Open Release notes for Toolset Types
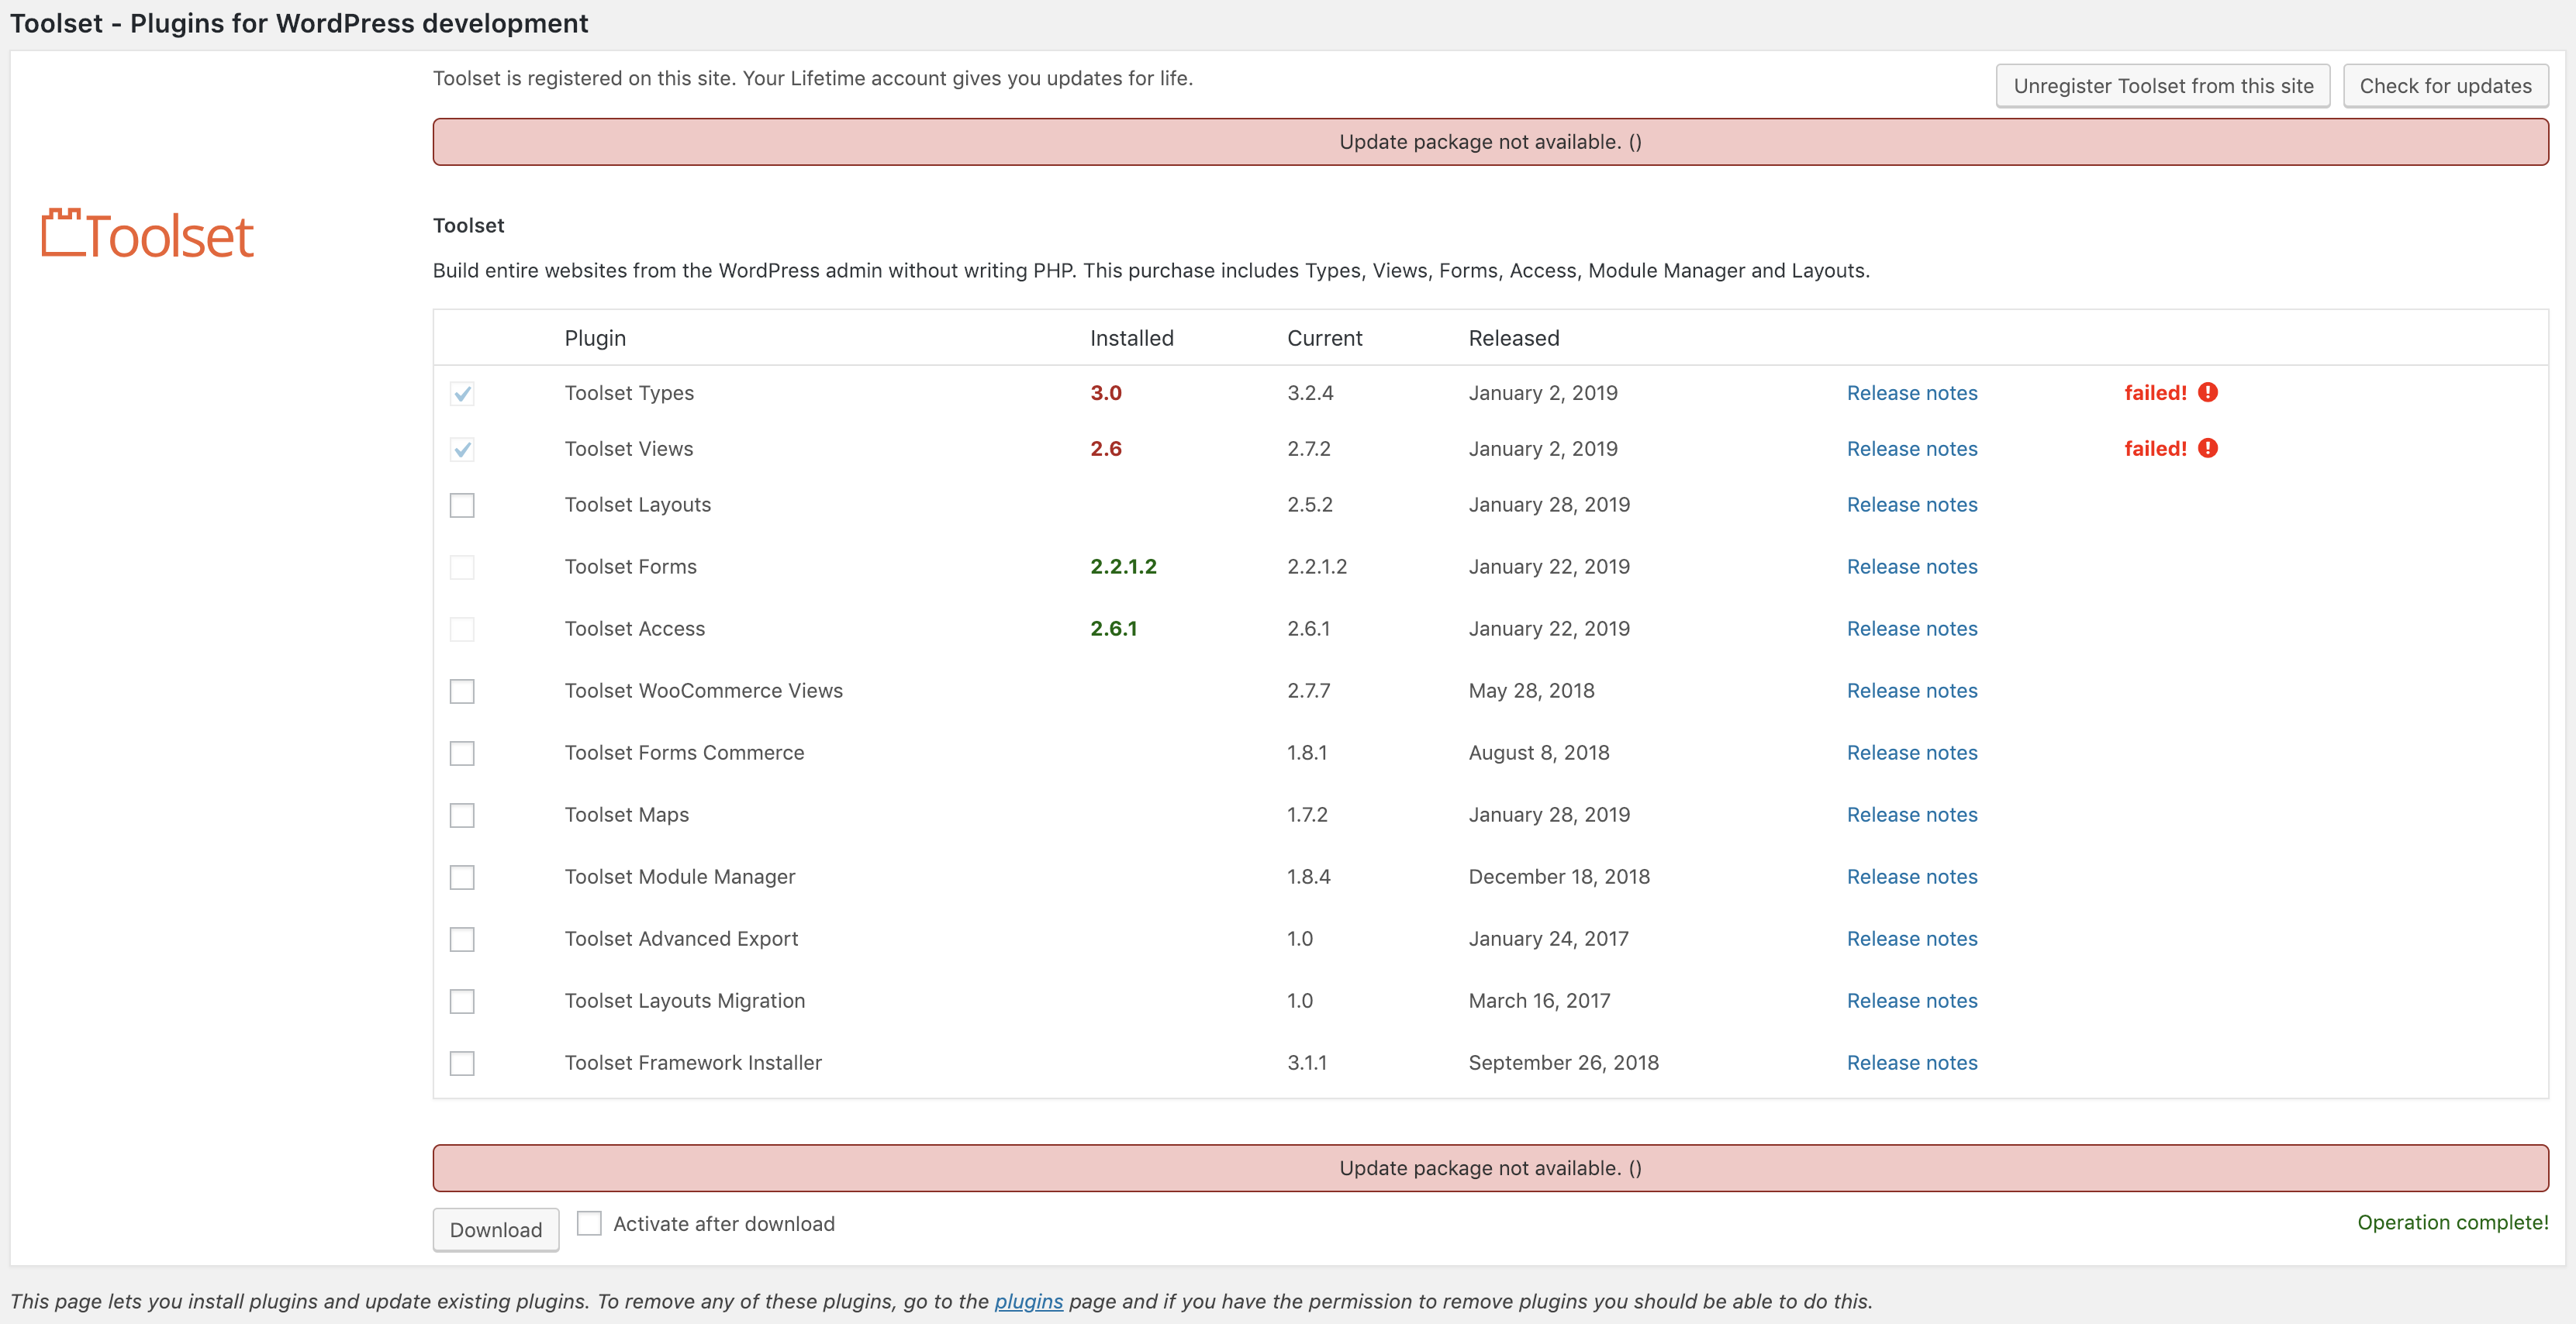Image resolution: width=2576 pixels, height=1324 pixels. pos(1912,393)
